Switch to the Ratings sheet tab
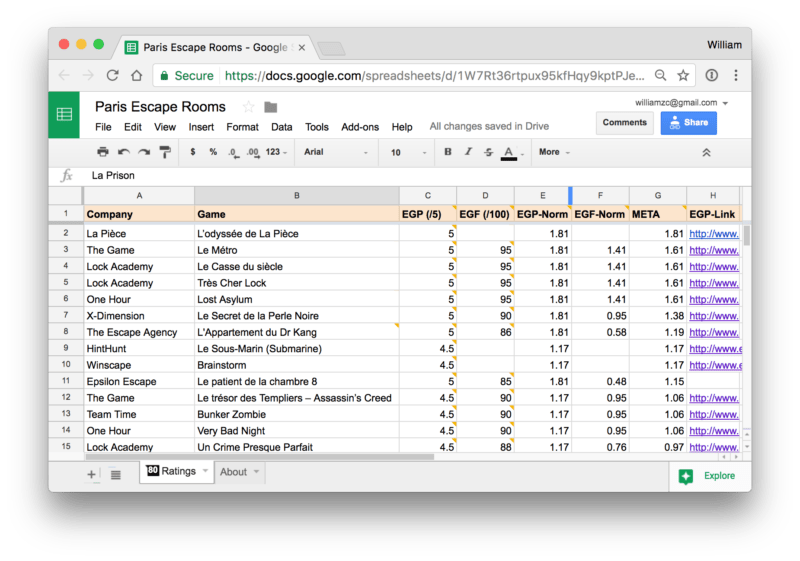800x561 pixels. pyautogui.click(x=178, y=471)
